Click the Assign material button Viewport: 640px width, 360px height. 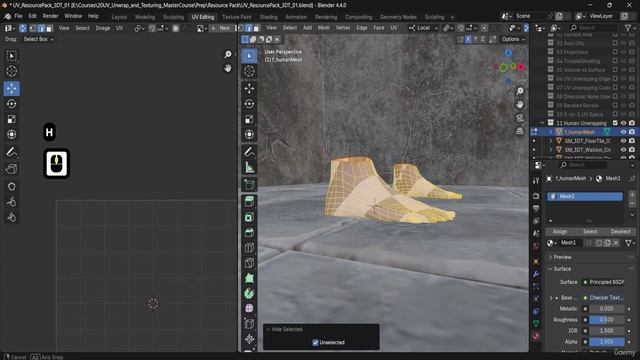560,231
